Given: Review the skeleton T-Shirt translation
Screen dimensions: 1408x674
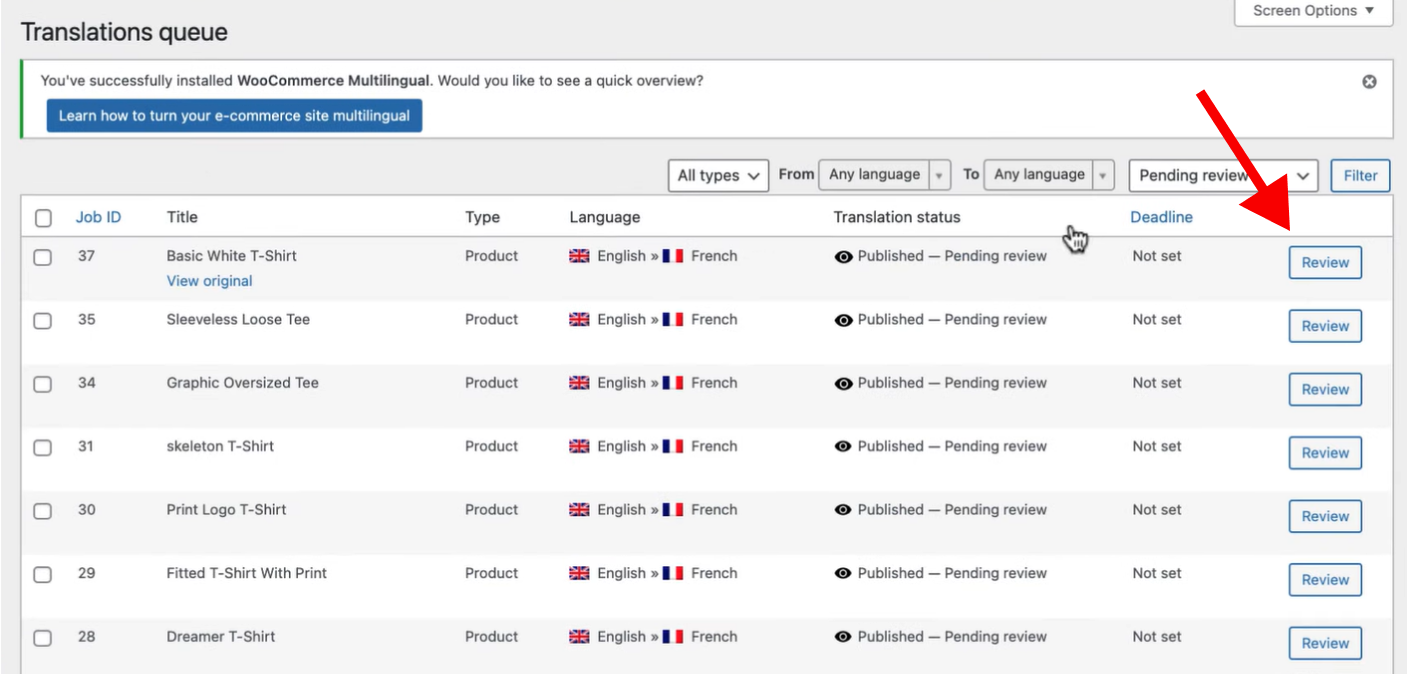Looking at the screenshot, I should coord(1325,453).
